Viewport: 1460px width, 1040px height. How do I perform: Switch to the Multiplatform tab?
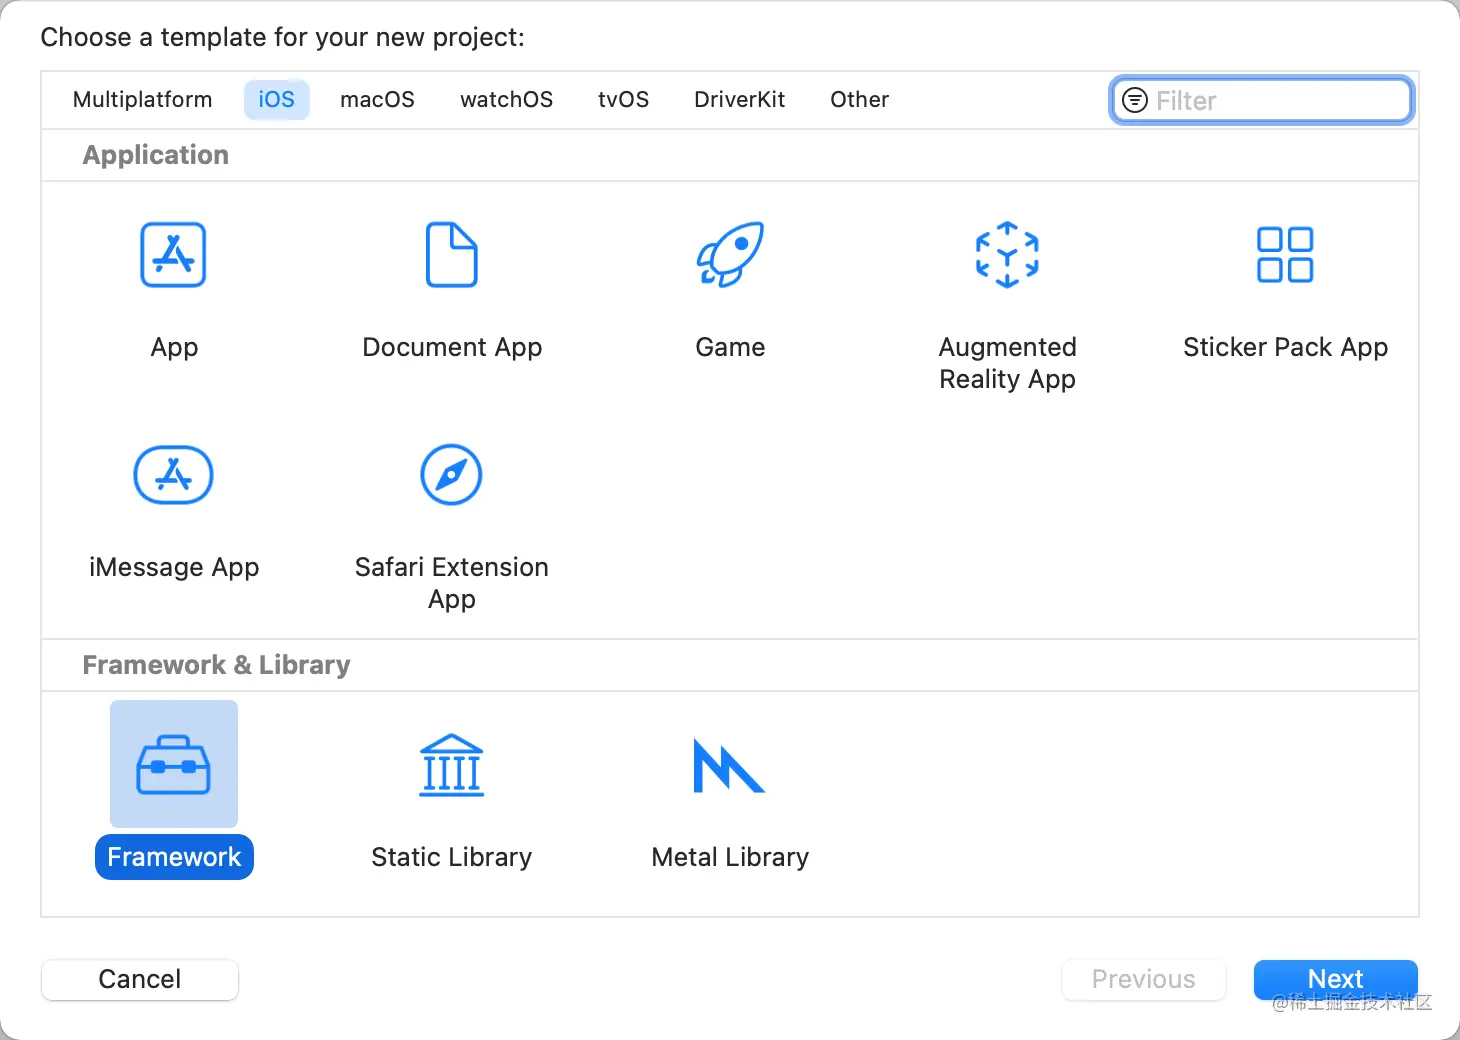click(x=143, y=100)
